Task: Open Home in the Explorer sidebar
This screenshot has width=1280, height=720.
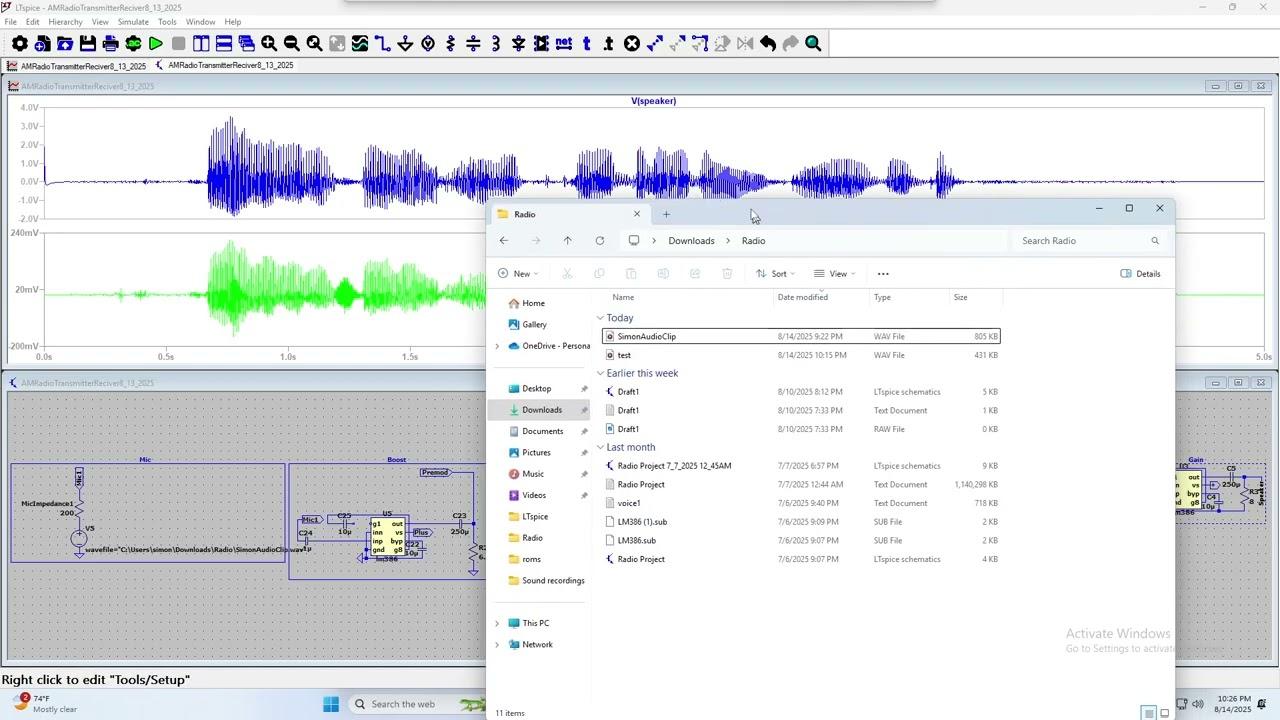Action: point(533,303)
